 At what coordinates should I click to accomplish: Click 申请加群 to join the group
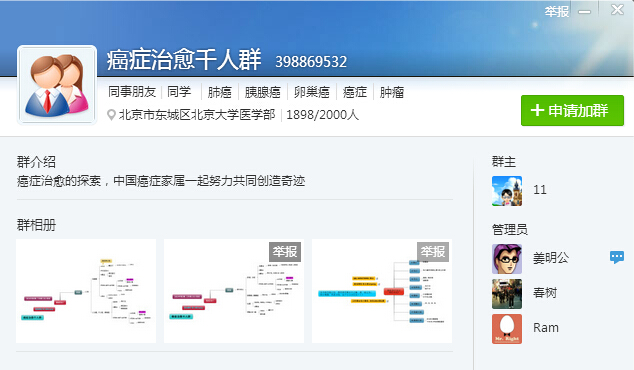point(572,110)
